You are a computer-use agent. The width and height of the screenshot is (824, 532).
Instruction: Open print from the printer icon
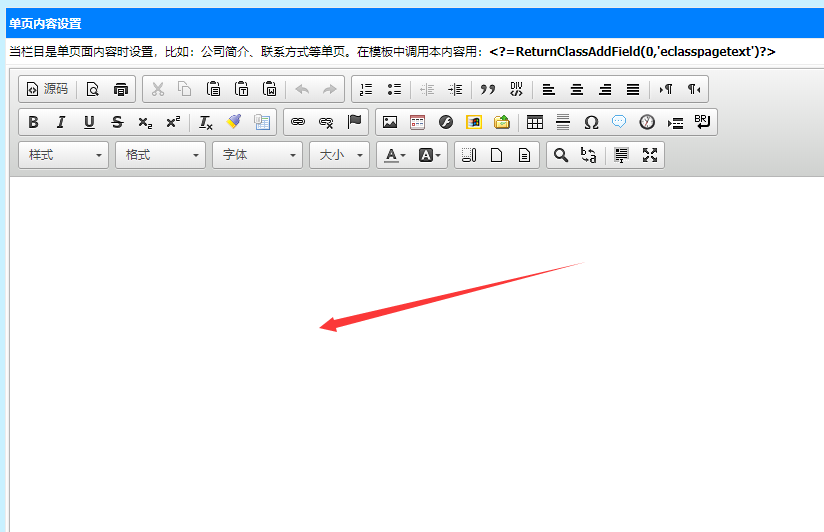point(121,89)
